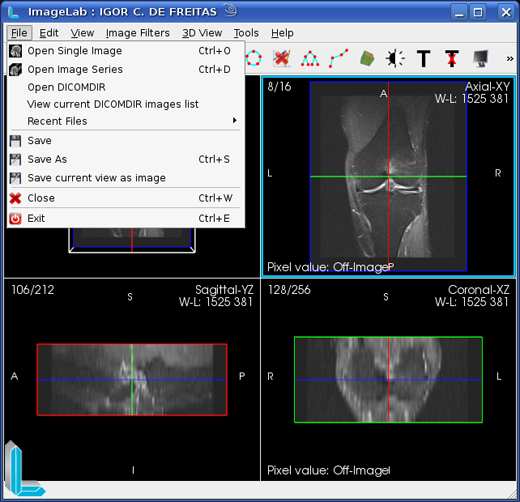Open the Edit menu
520x502 pixels.
point(49,33)
